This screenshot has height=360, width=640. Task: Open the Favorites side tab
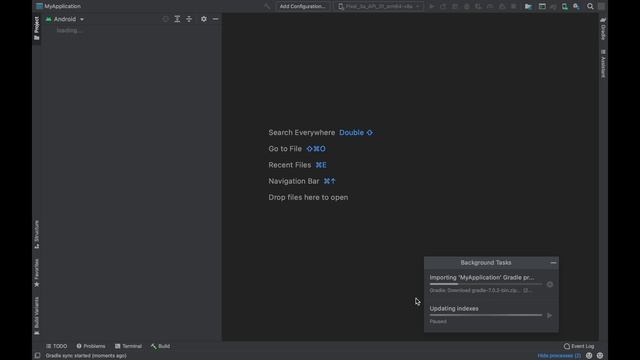pos(37,273)
